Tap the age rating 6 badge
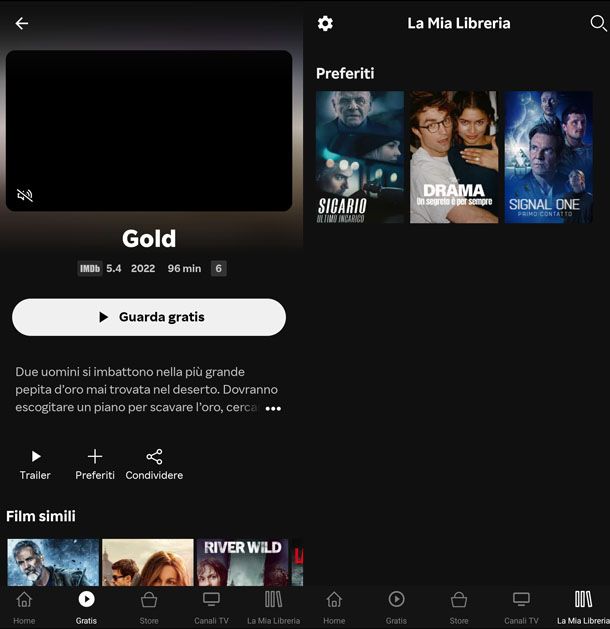This screenshot has width=610, height=629. point(219,268)
